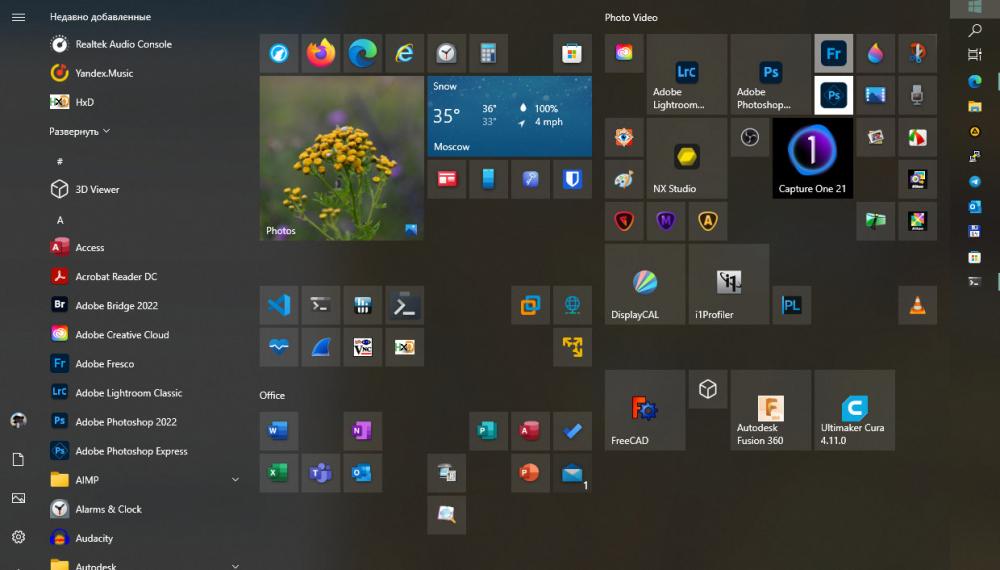Launch Acrobat Reader DC from list
This screenshot has height=570, width=1000.
point(147,276)
